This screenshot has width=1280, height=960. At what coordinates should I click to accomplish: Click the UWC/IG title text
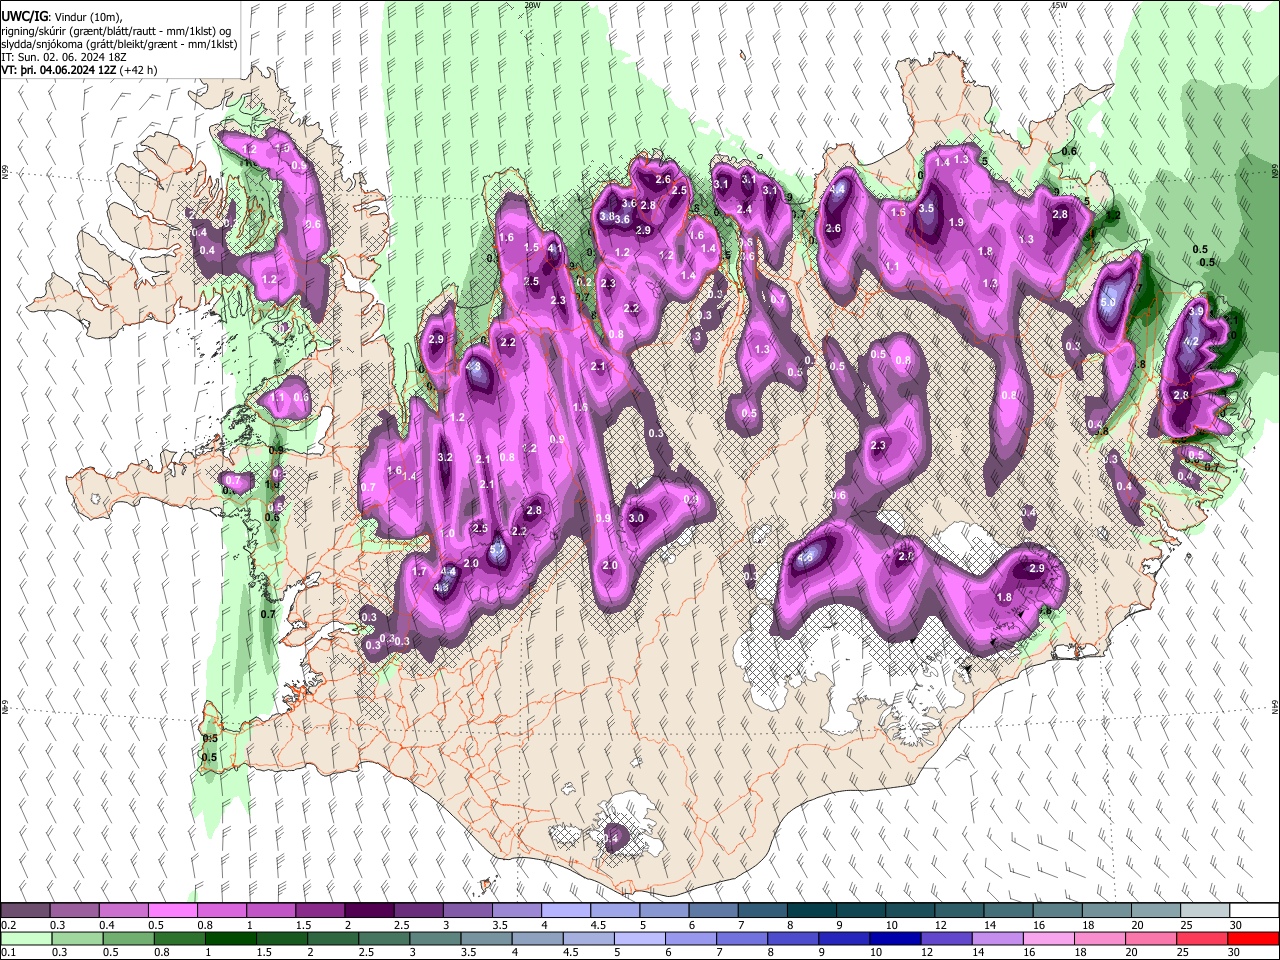pos(24,17)
